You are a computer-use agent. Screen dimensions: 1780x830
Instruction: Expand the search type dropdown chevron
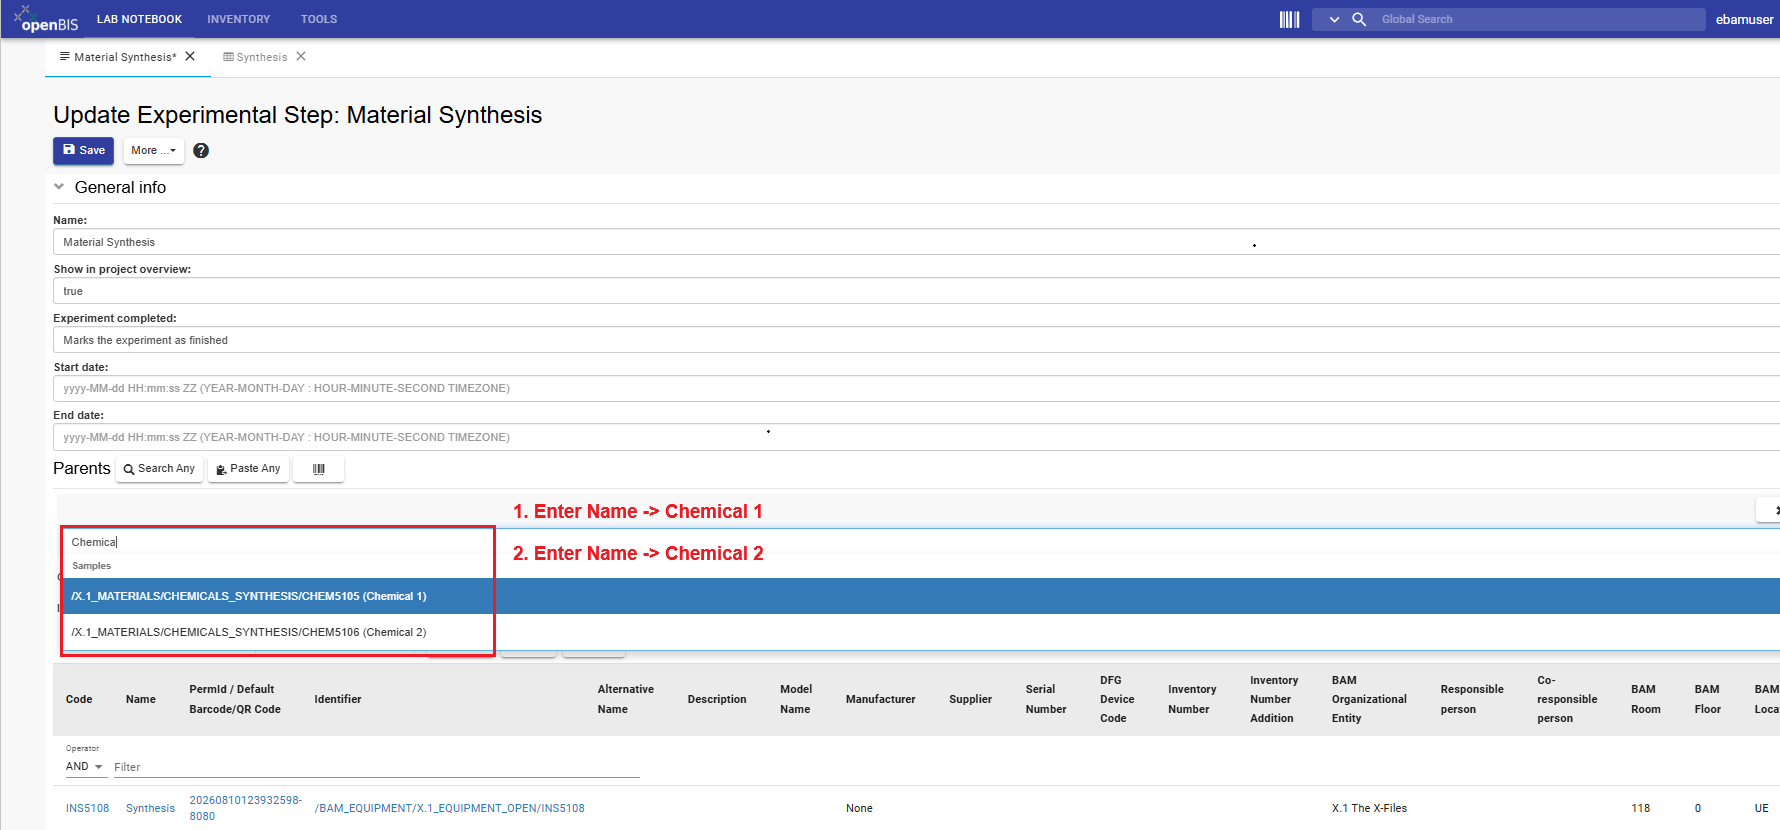click(1334, 19)
